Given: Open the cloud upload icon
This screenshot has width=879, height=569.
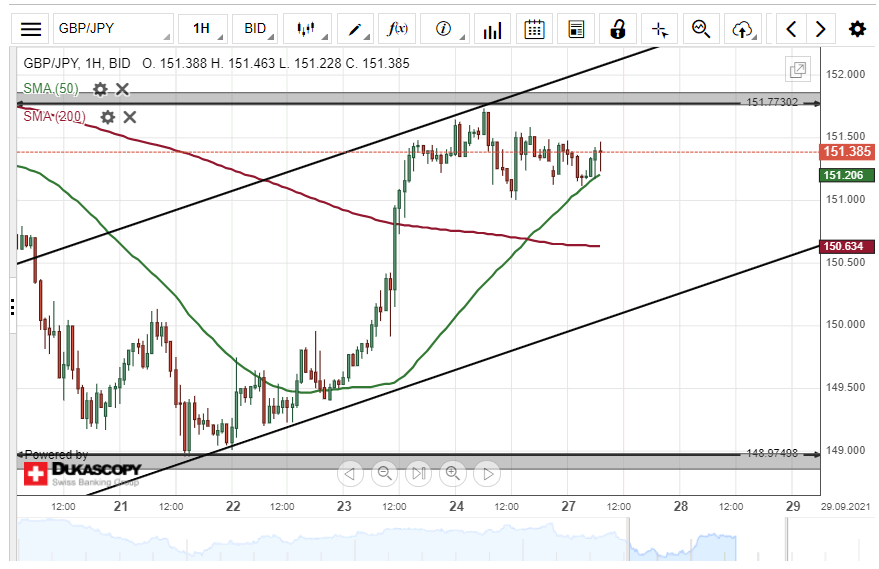Looking at the screenshot, I should (742, 29).
